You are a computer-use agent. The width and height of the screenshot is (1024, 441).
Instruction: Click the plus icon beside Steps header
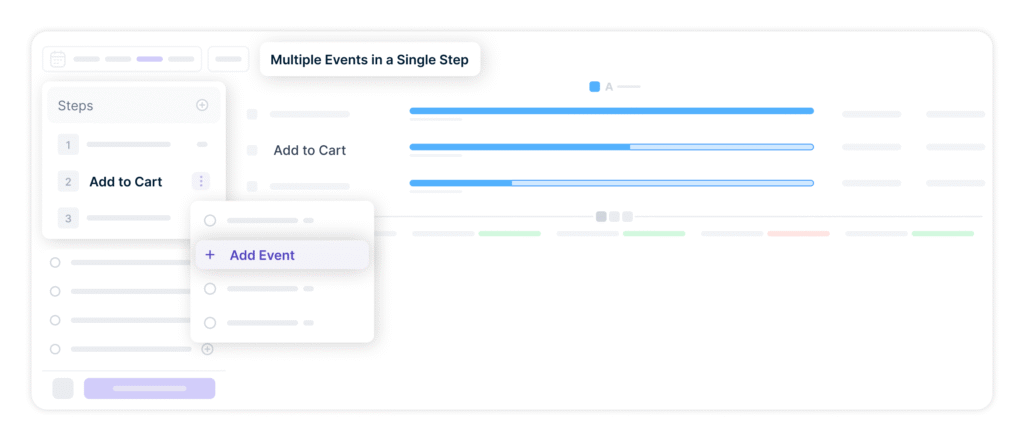202,105
